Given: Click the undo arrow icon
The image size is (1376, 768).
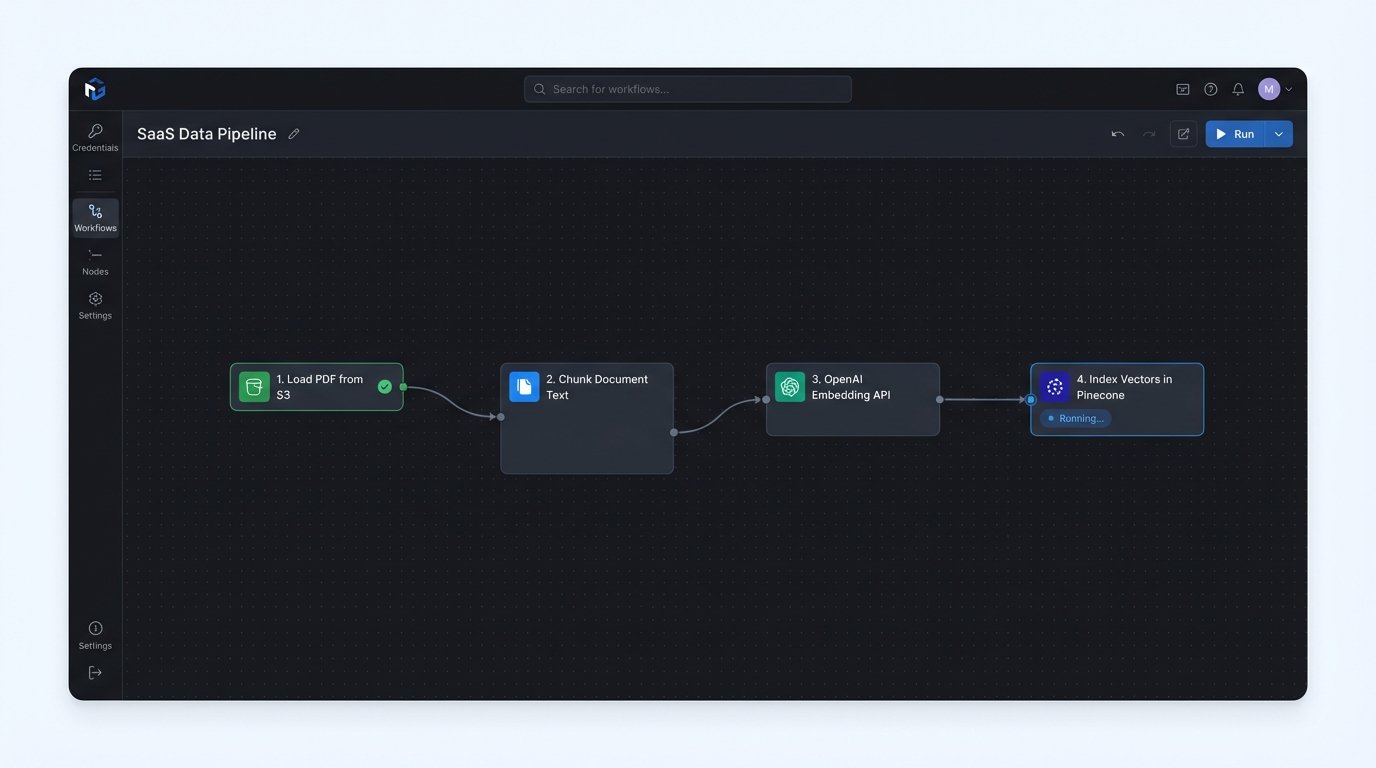Looking at the screenshot, I should (x=1117, y=134).
